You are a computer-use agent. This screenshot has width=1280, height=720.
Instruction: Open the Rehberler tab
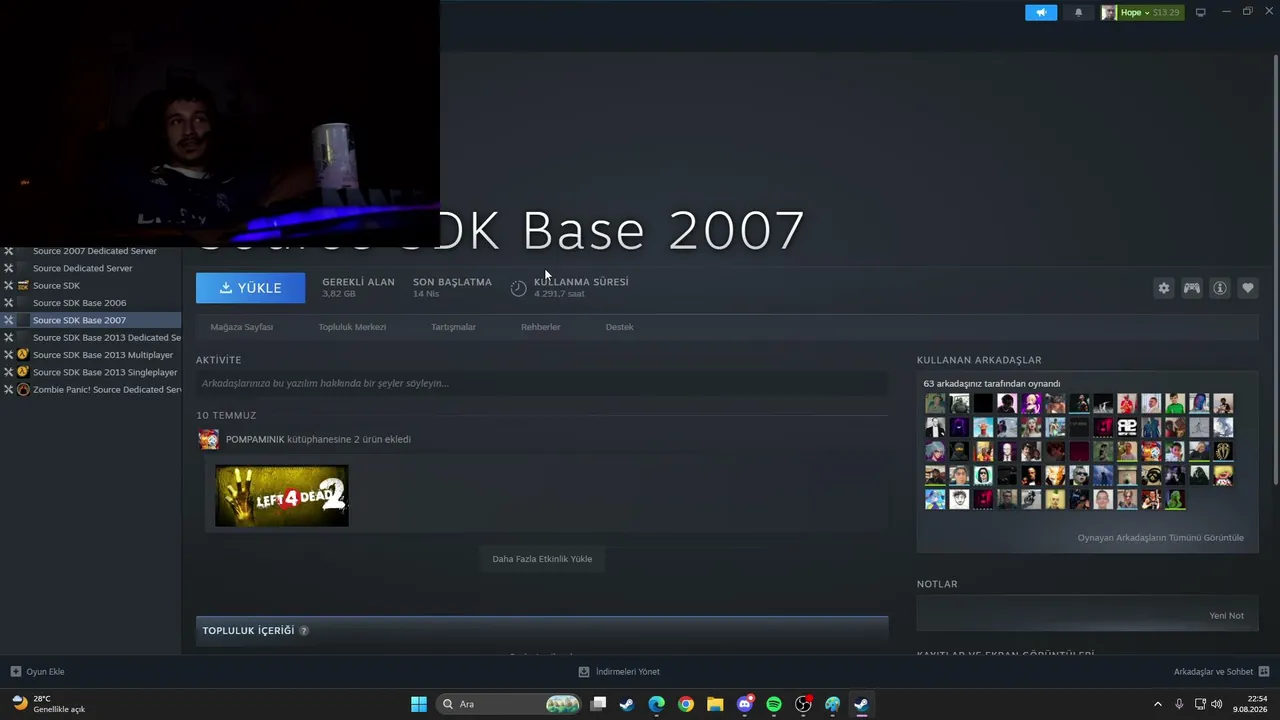click(x=540, y=327)
